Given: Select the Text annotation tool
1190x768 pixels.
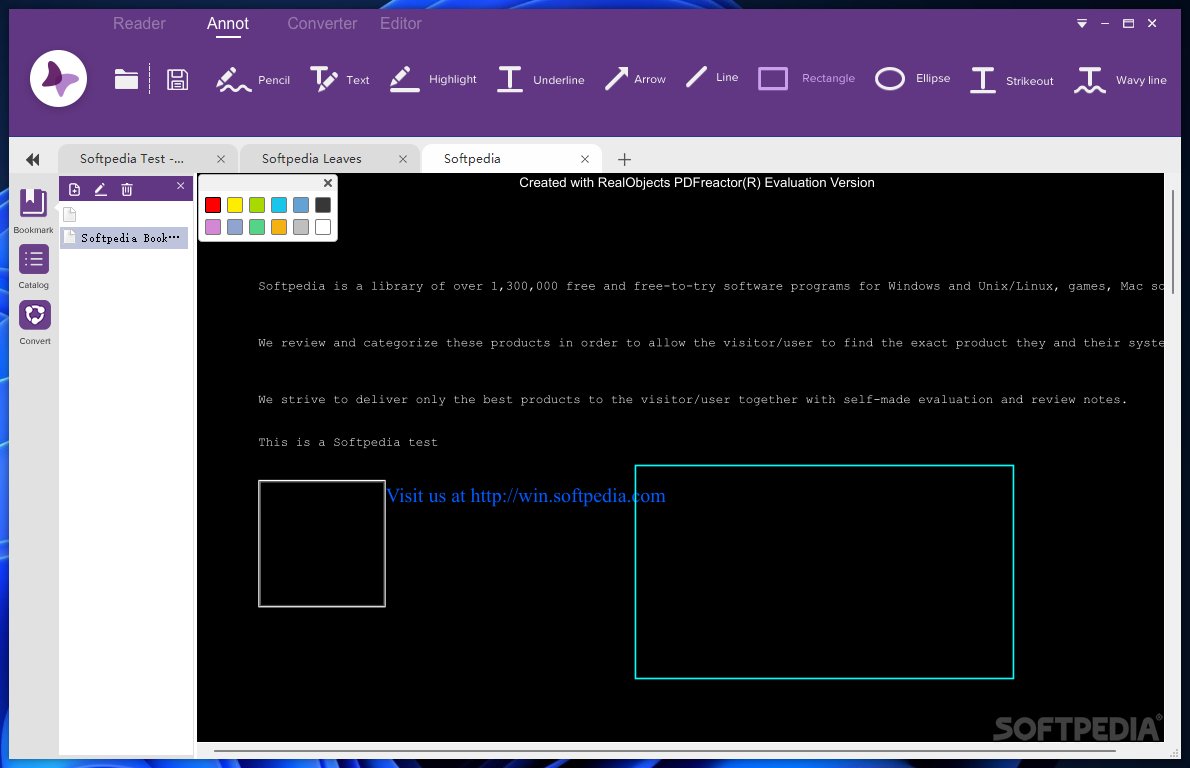Looking at the screenshot, I should 339,79.
